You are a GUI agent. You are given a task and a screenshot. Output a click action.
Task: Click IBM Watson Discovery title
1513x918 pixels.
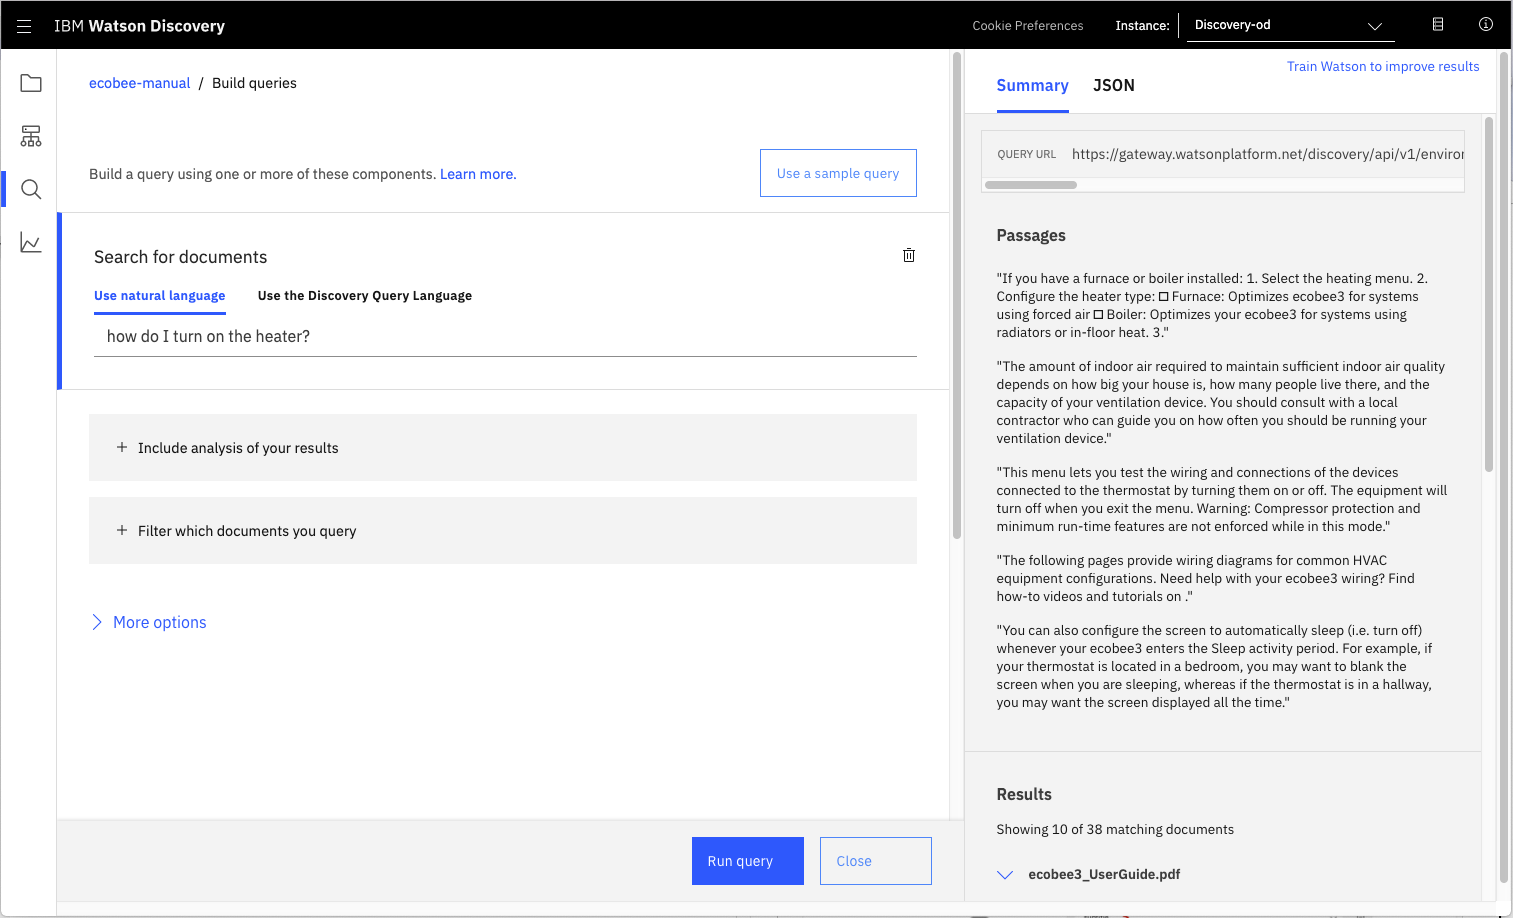(x=139, y=26)
